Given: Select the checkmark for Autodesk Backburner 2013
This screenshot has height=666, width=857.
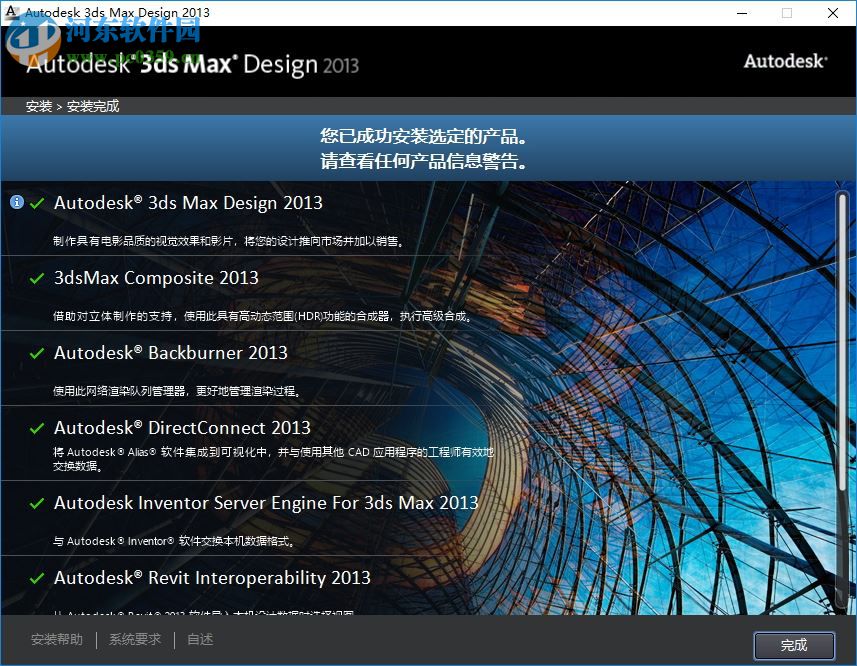Looking at the screenshot, I should pos(37,352).
